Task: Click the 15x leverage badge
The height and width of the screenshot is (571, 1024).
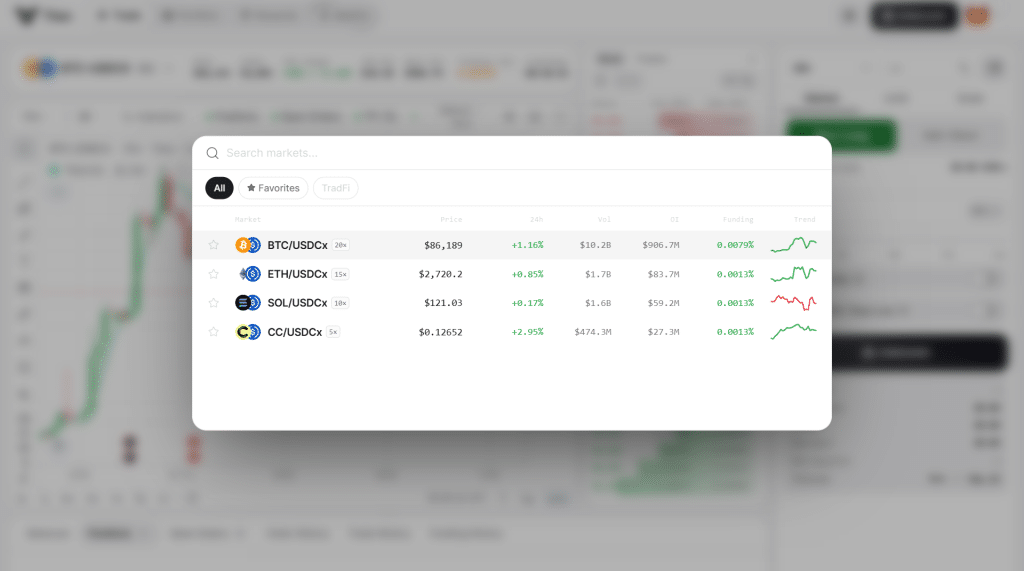Action: 340,274
